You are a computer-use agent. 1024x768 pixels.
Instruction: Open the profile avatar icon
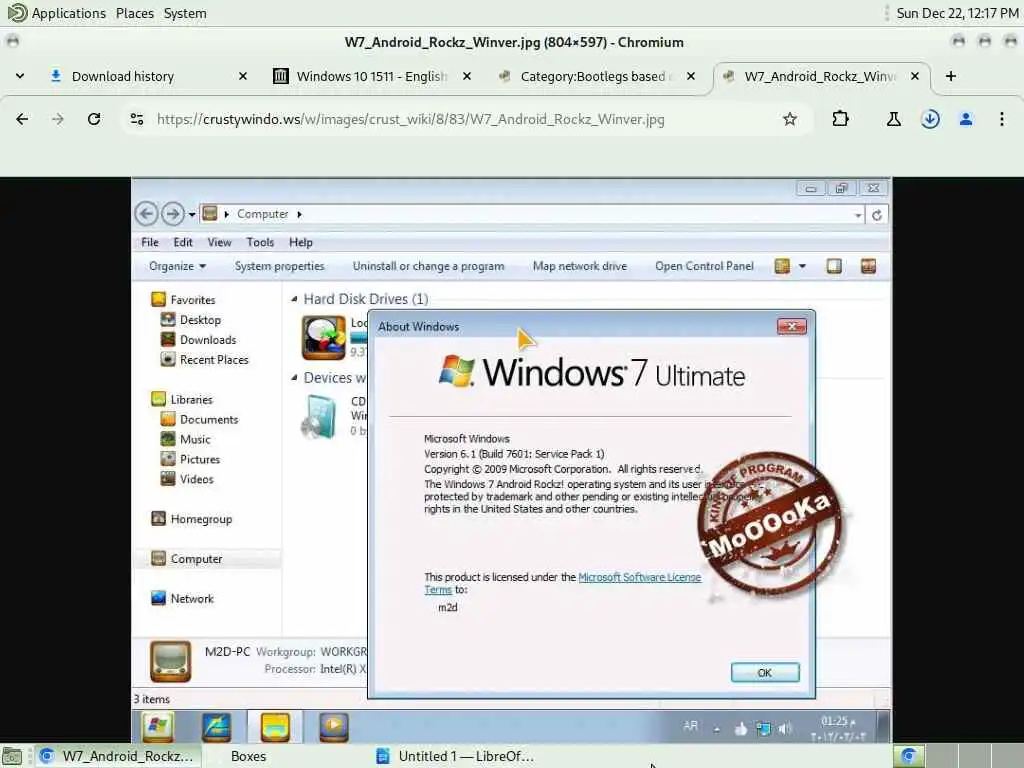coord(966,119)
